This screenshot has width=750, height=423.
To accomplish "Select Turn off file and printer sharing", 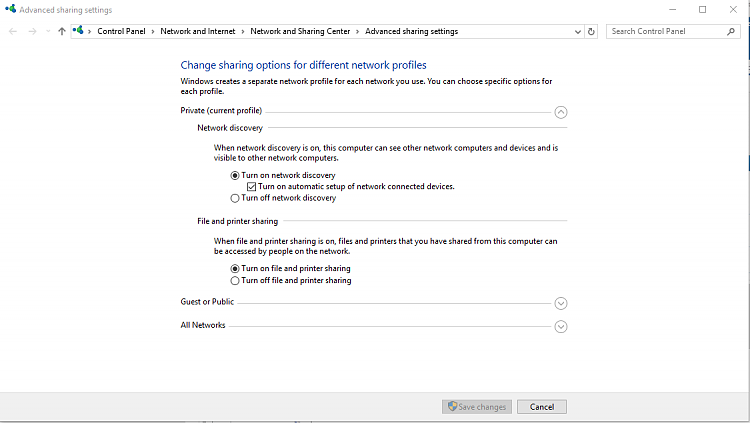I will tap(235, 281).
